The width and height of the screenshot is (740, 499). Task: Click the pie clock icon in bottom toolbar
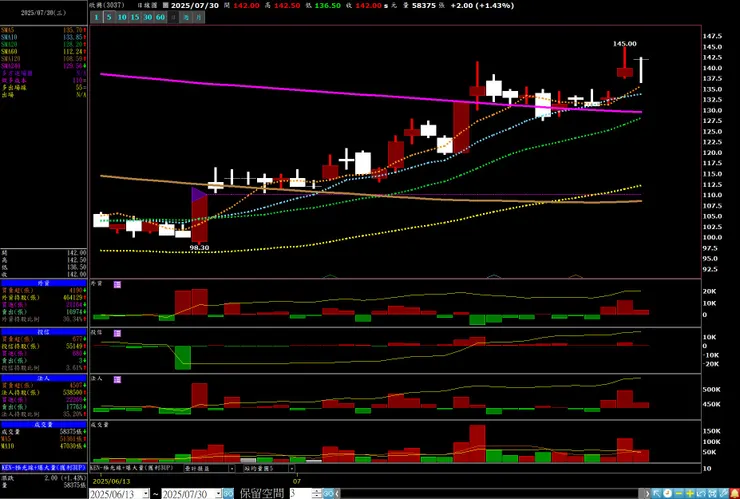click(x=668, y=493)
